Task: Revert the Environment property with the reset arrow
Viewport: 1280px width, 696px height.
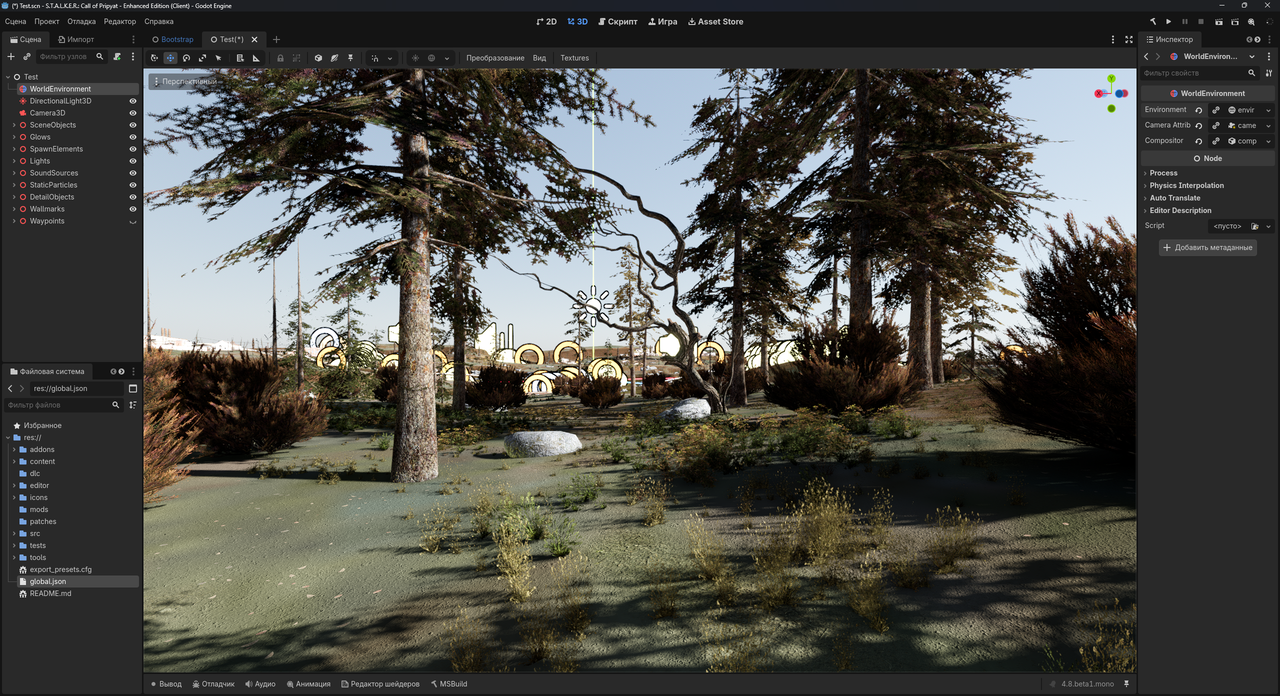Action: pos(1199,110)
